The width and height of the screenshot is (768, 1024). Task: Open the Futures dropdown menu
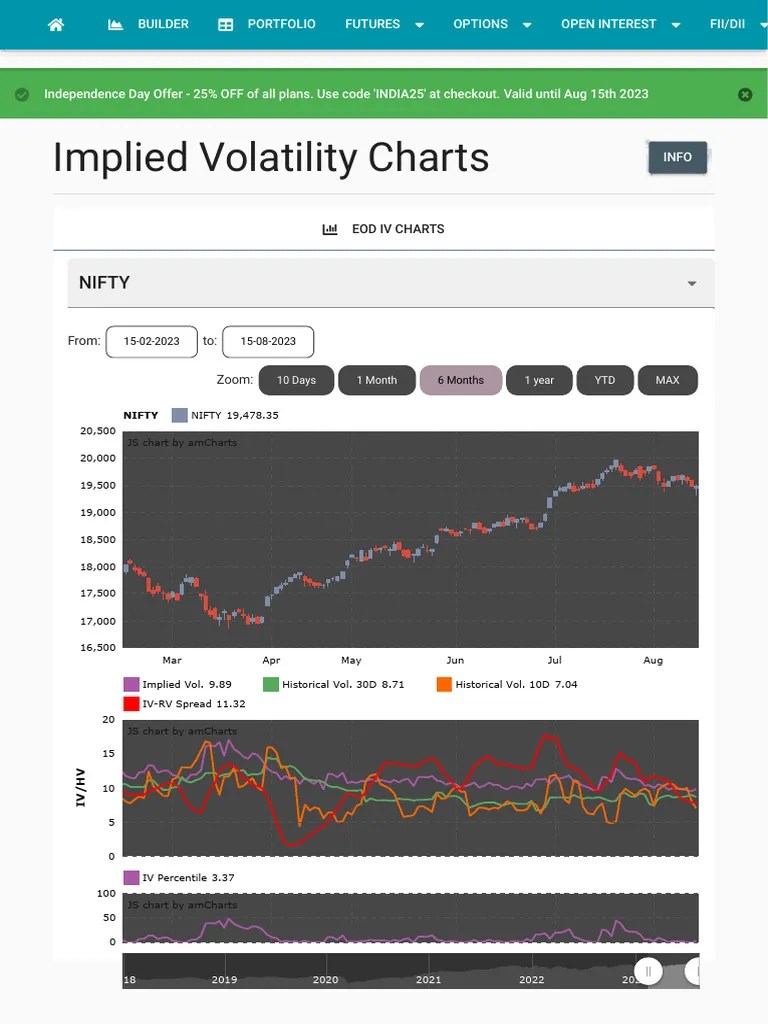point(384,24)
